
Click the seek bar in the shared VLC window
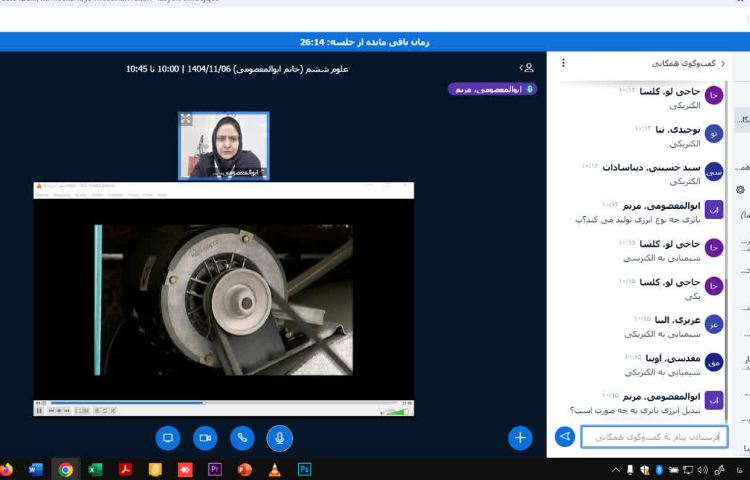tap(224, 403)
